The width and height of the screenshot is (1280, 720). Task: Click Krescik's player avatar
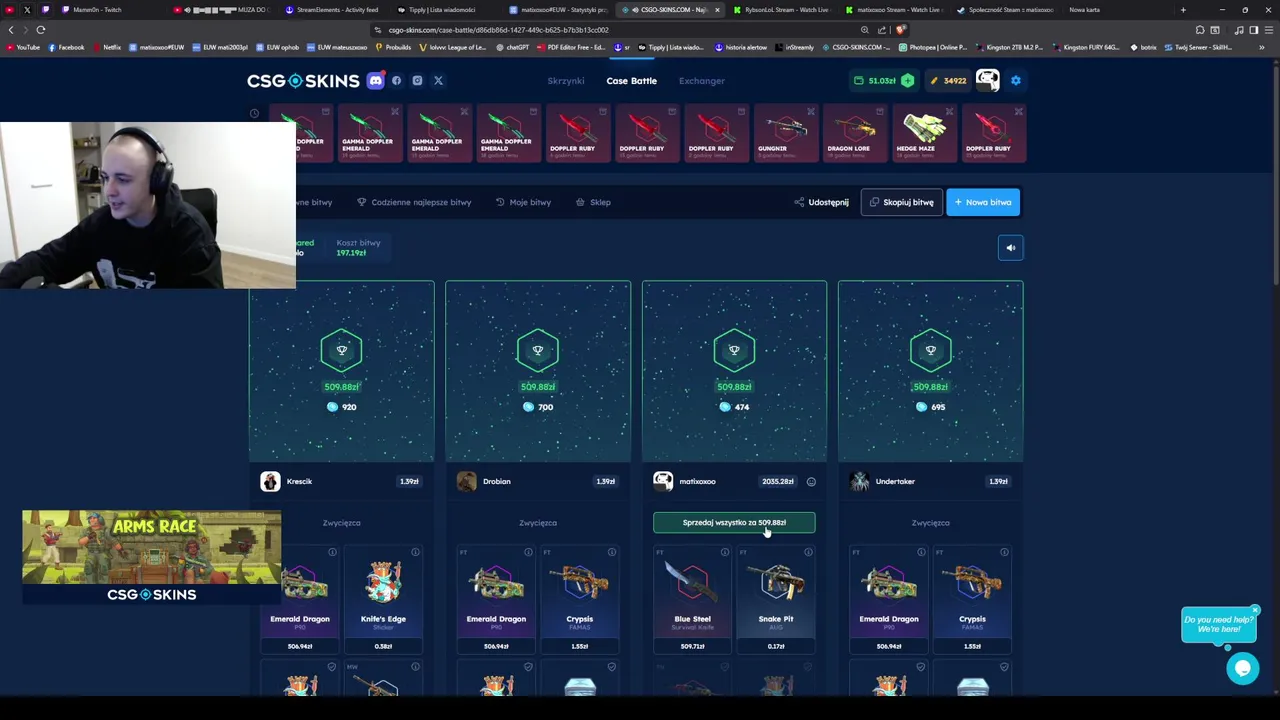270,482
